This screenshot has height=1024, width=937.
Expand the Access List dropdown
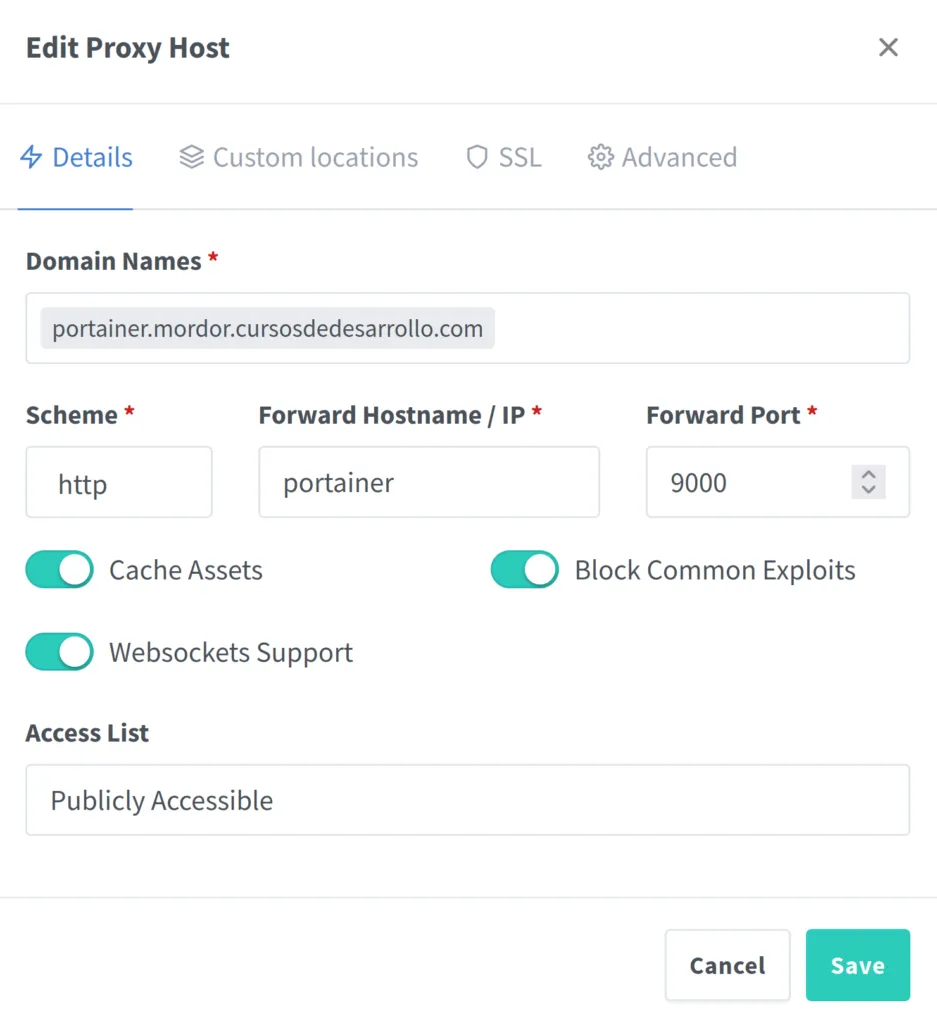click(x=467, y=800)
